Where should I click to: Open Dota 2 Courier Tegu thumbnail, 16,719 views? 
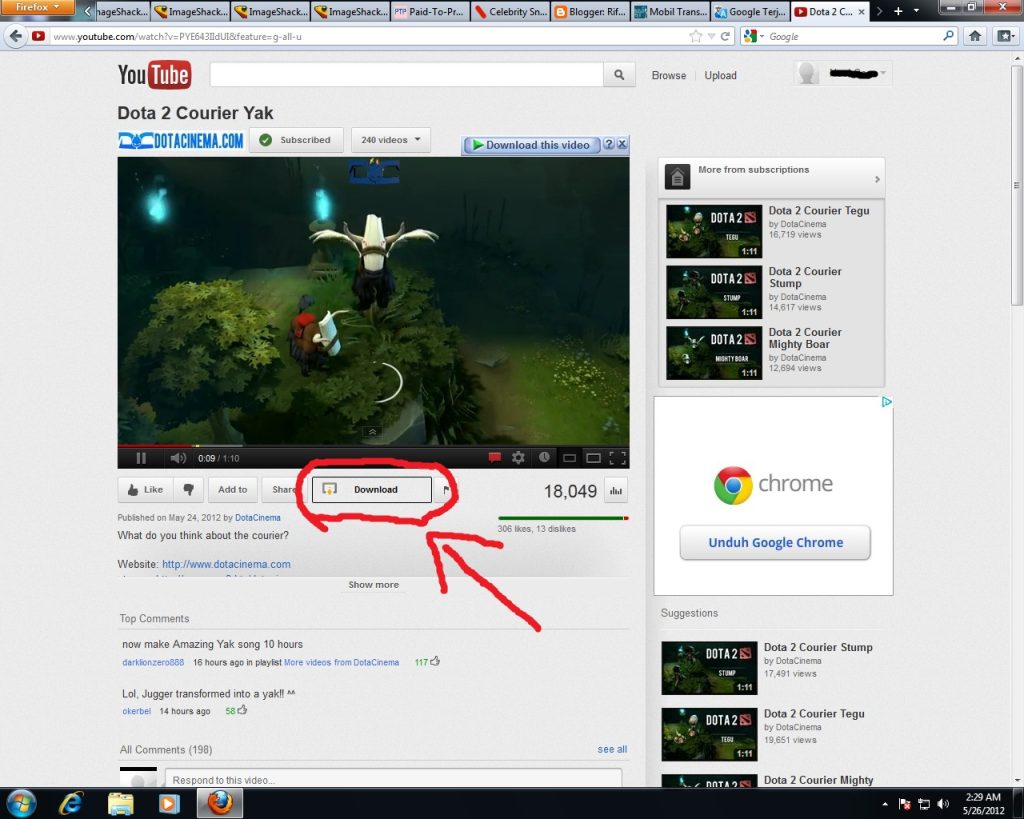[x=714, y=231]
